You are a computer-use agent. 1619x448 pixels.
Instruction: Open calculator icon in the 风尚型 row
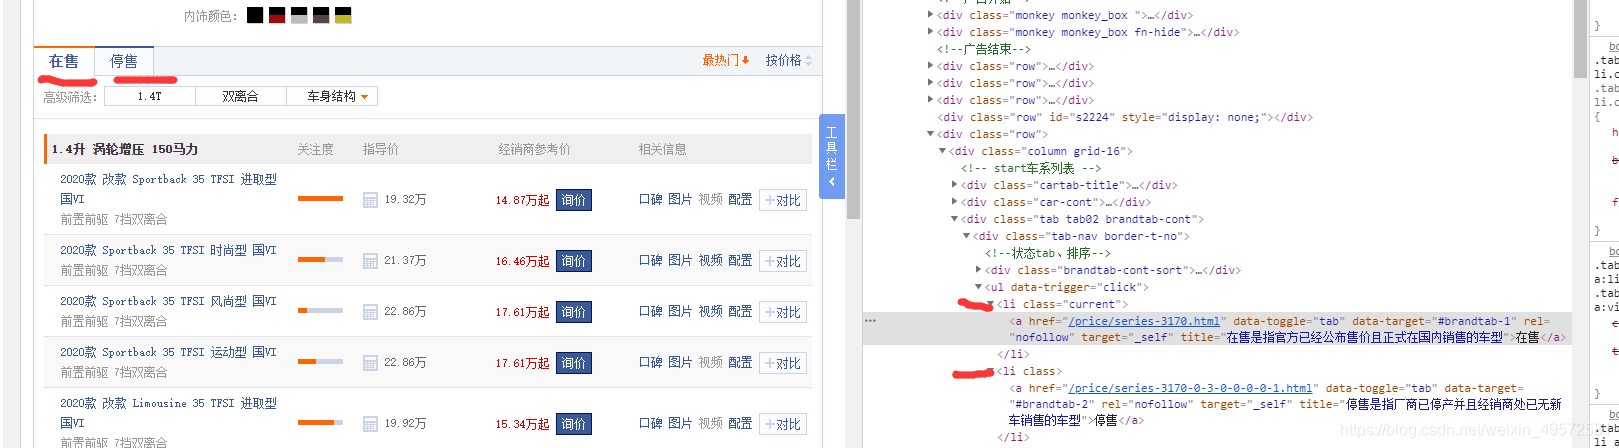coord(370,312)
